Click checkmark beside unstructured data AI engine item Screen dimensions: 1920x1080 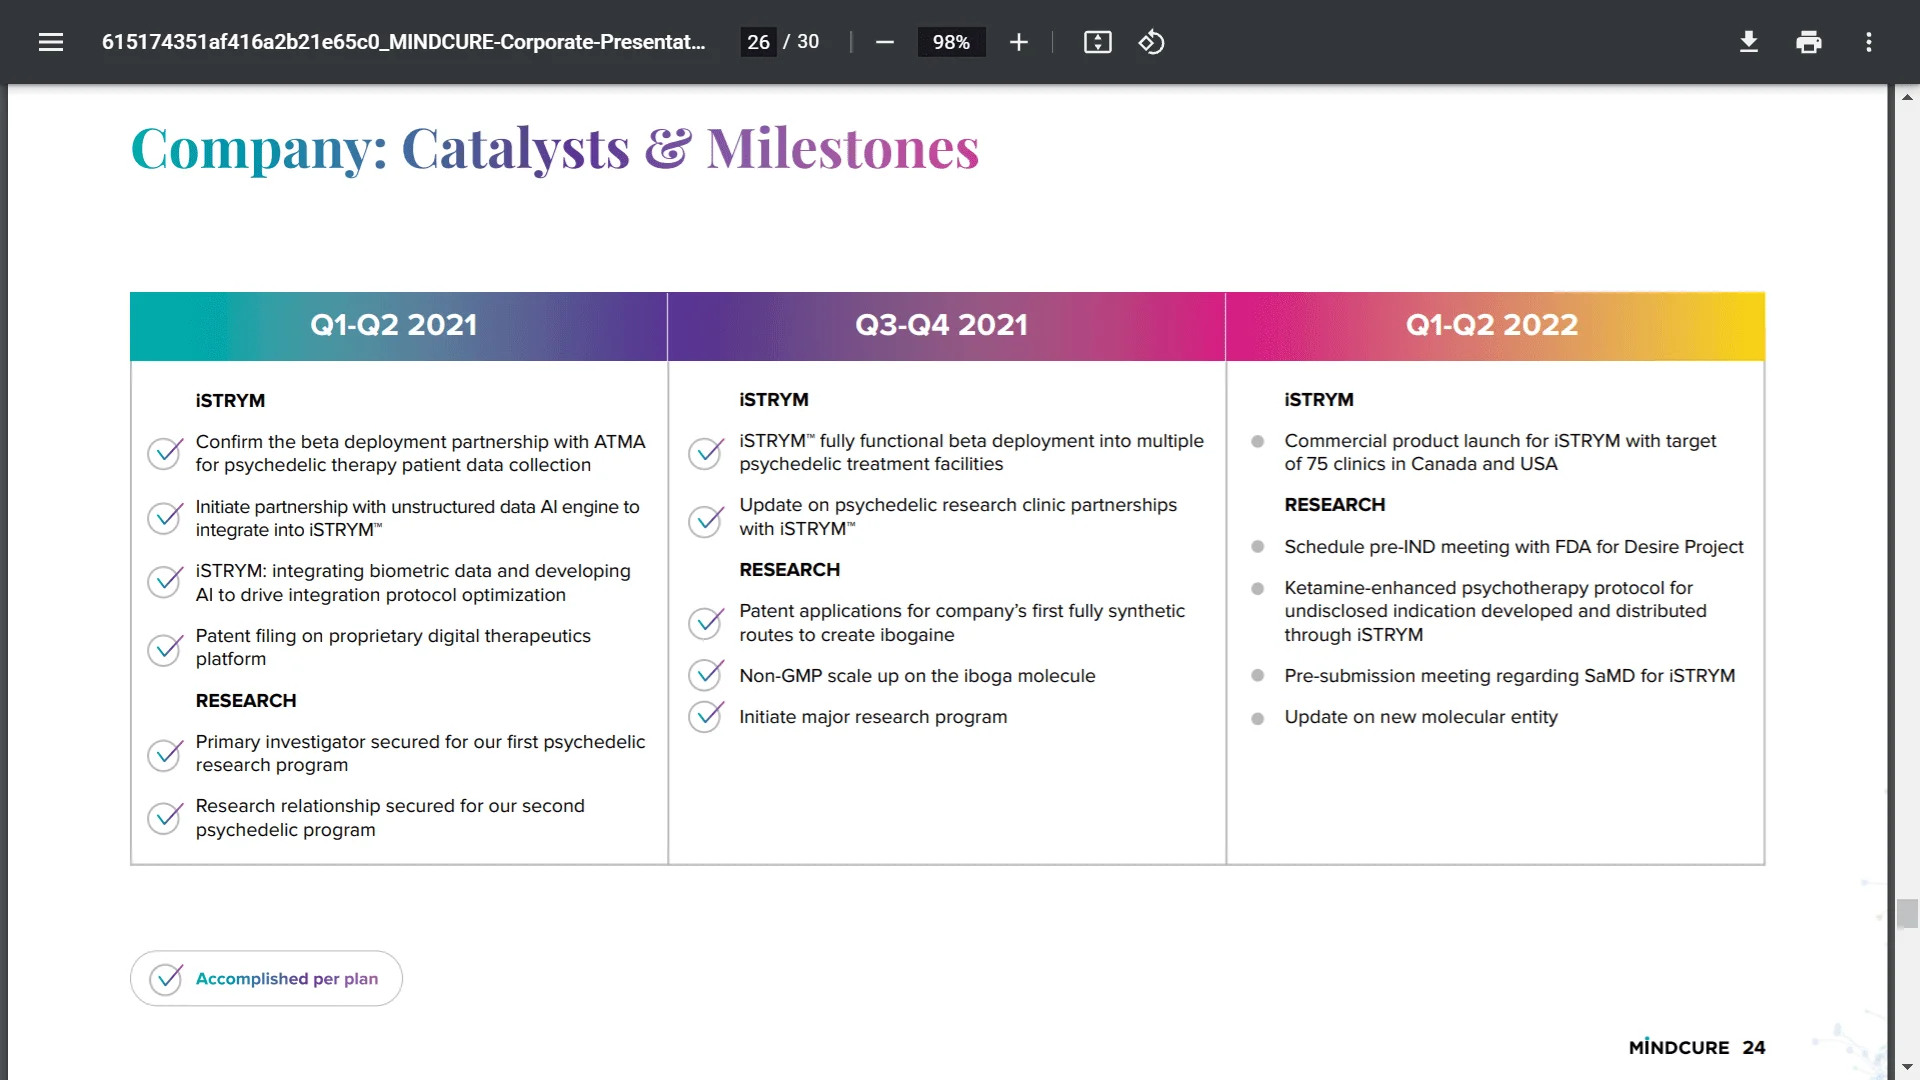pos(166,518)
